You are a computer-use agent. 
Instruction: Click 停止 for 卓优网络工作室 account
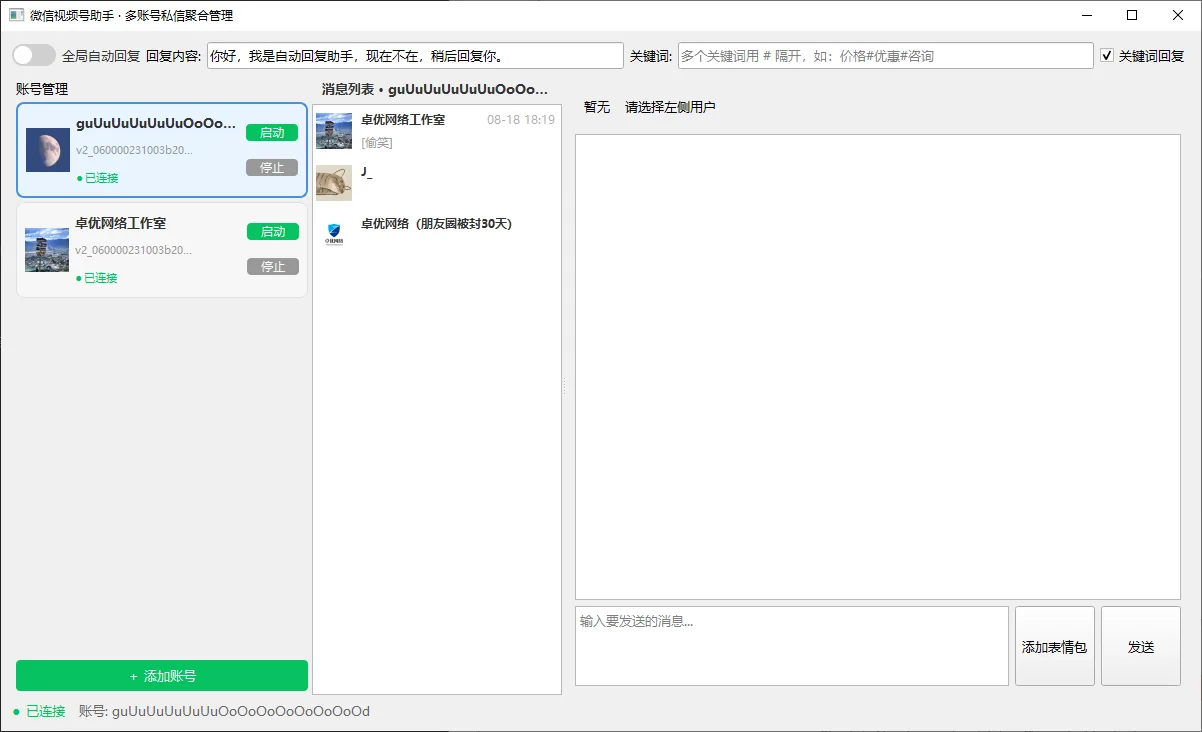coord(272,266)
